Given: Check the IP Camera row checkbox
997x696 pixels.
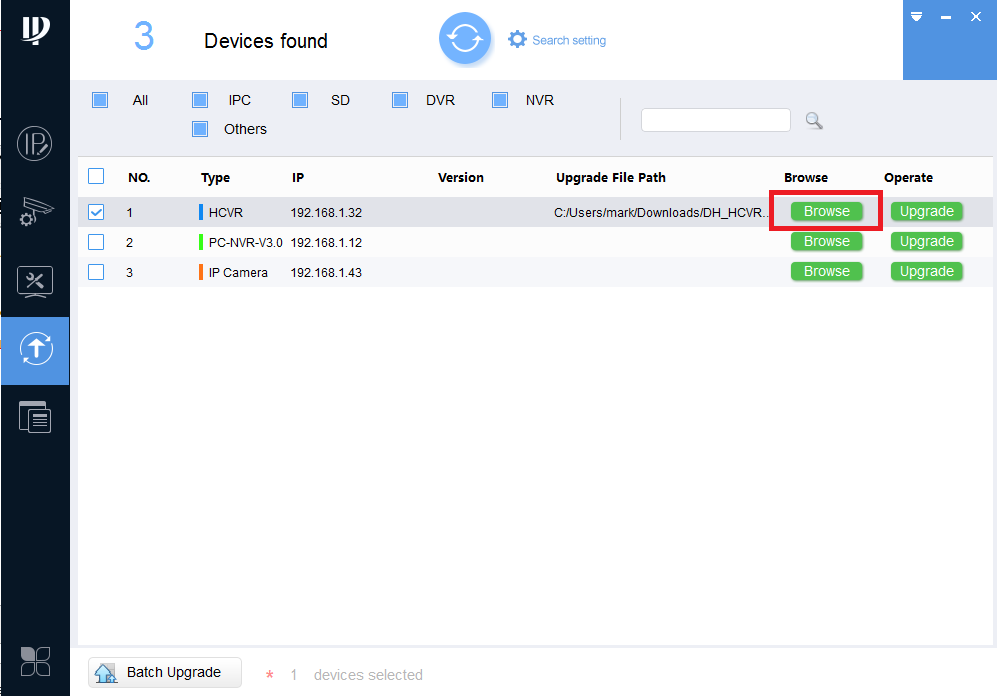Looking at the screenshot, I should [x=96, y=272].
